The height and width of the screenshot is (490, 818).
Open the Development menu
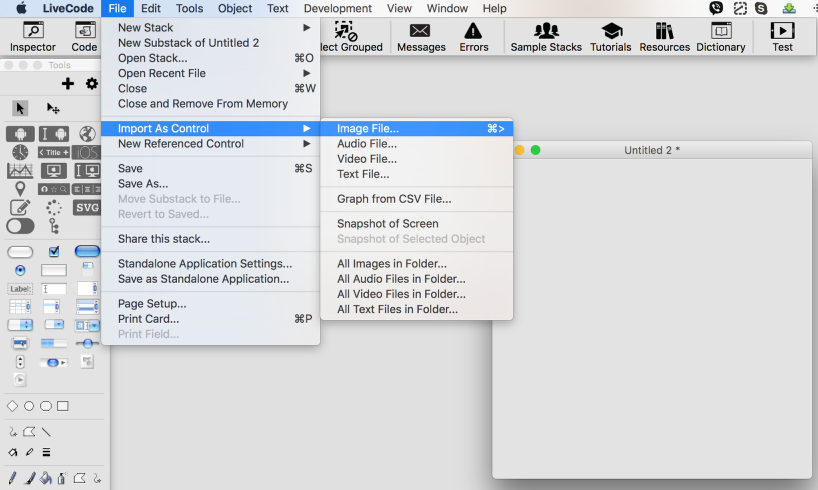pos(338,8)
